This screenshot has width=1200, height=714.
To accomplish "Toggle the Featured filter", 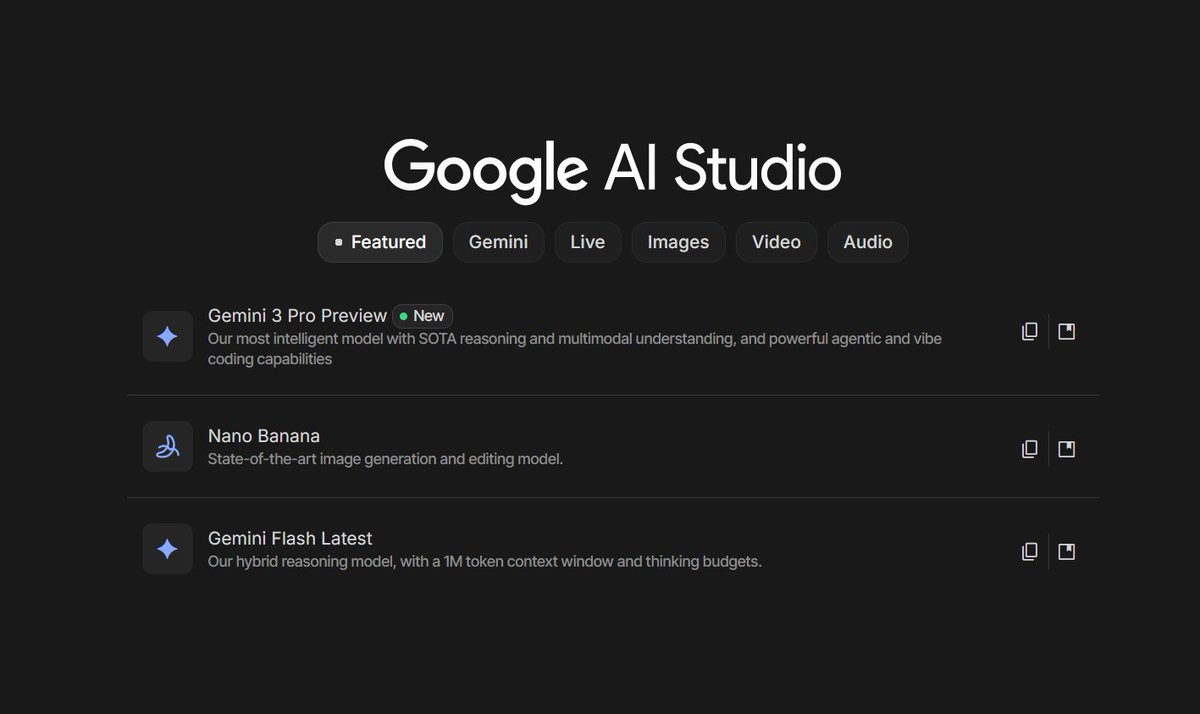I will click(380, 242).
